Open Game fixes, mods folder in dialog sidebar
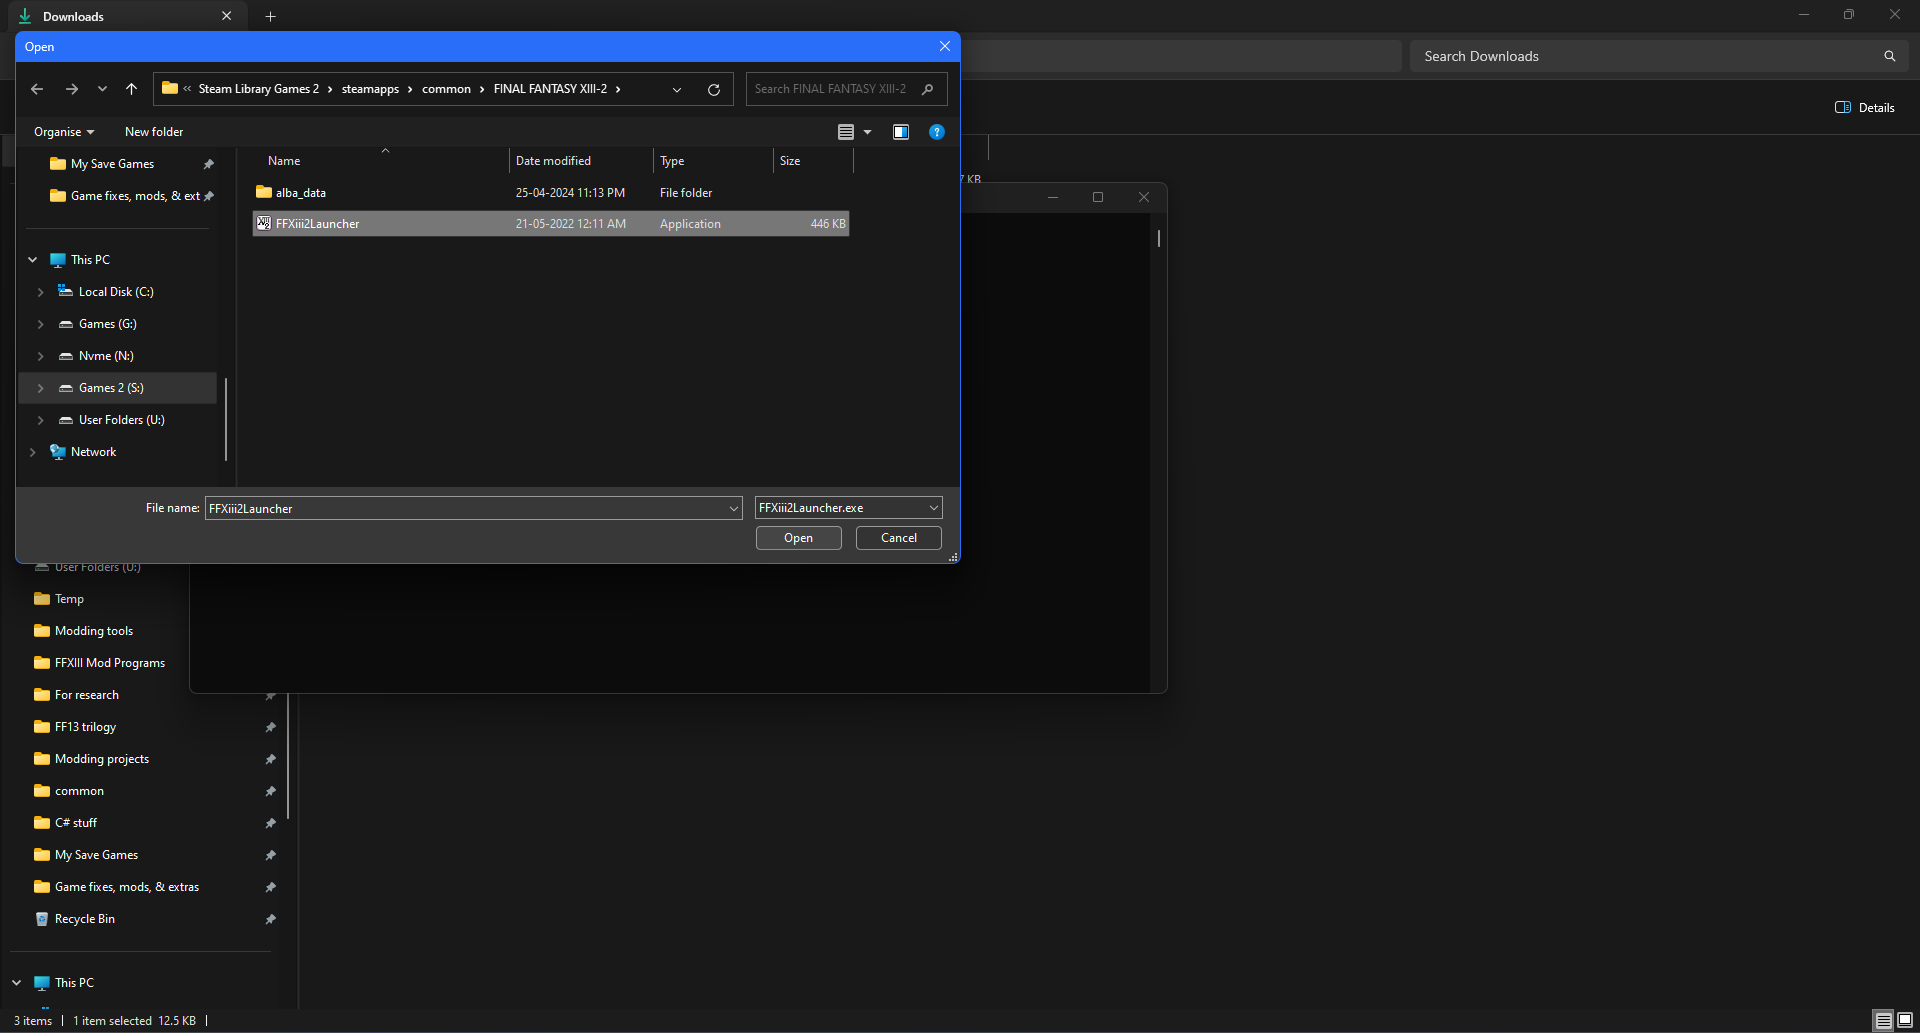 (x=118, y=196)
